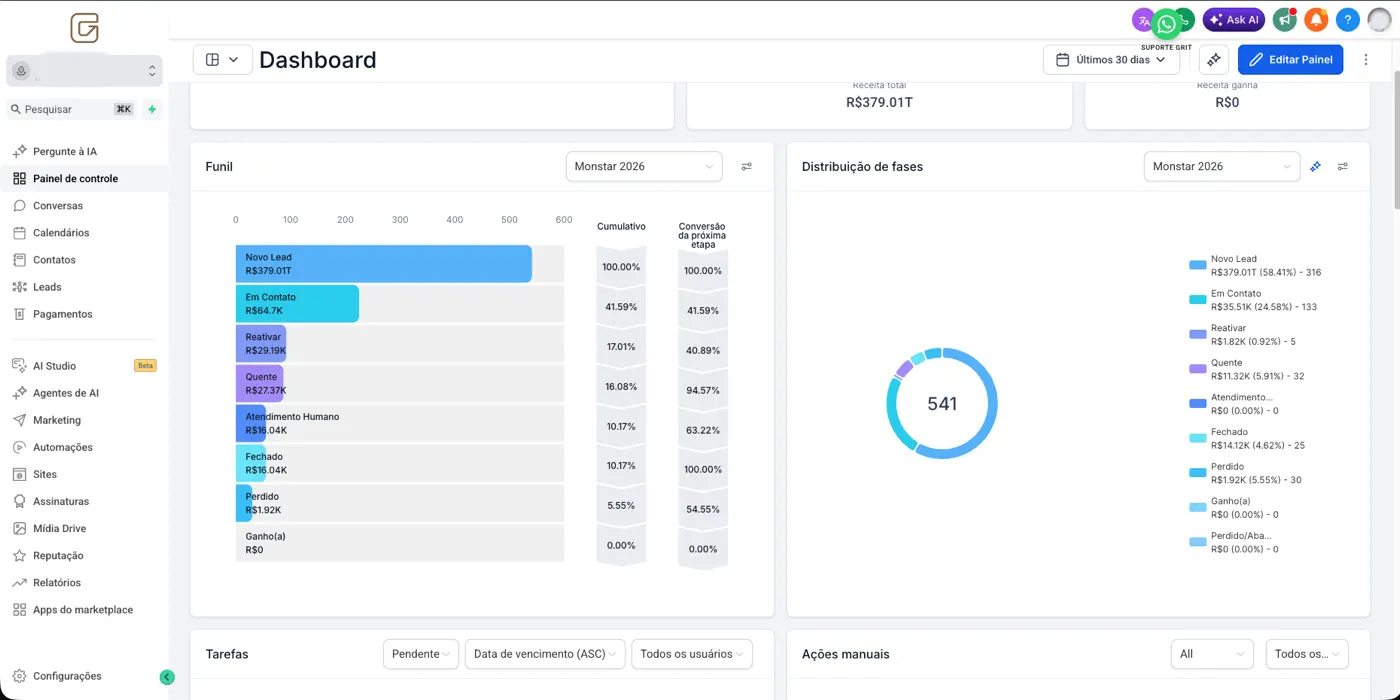The image size is (1400, 700).
Task: Click the R$379.01T Receita total value
Action: coord(879,102)
